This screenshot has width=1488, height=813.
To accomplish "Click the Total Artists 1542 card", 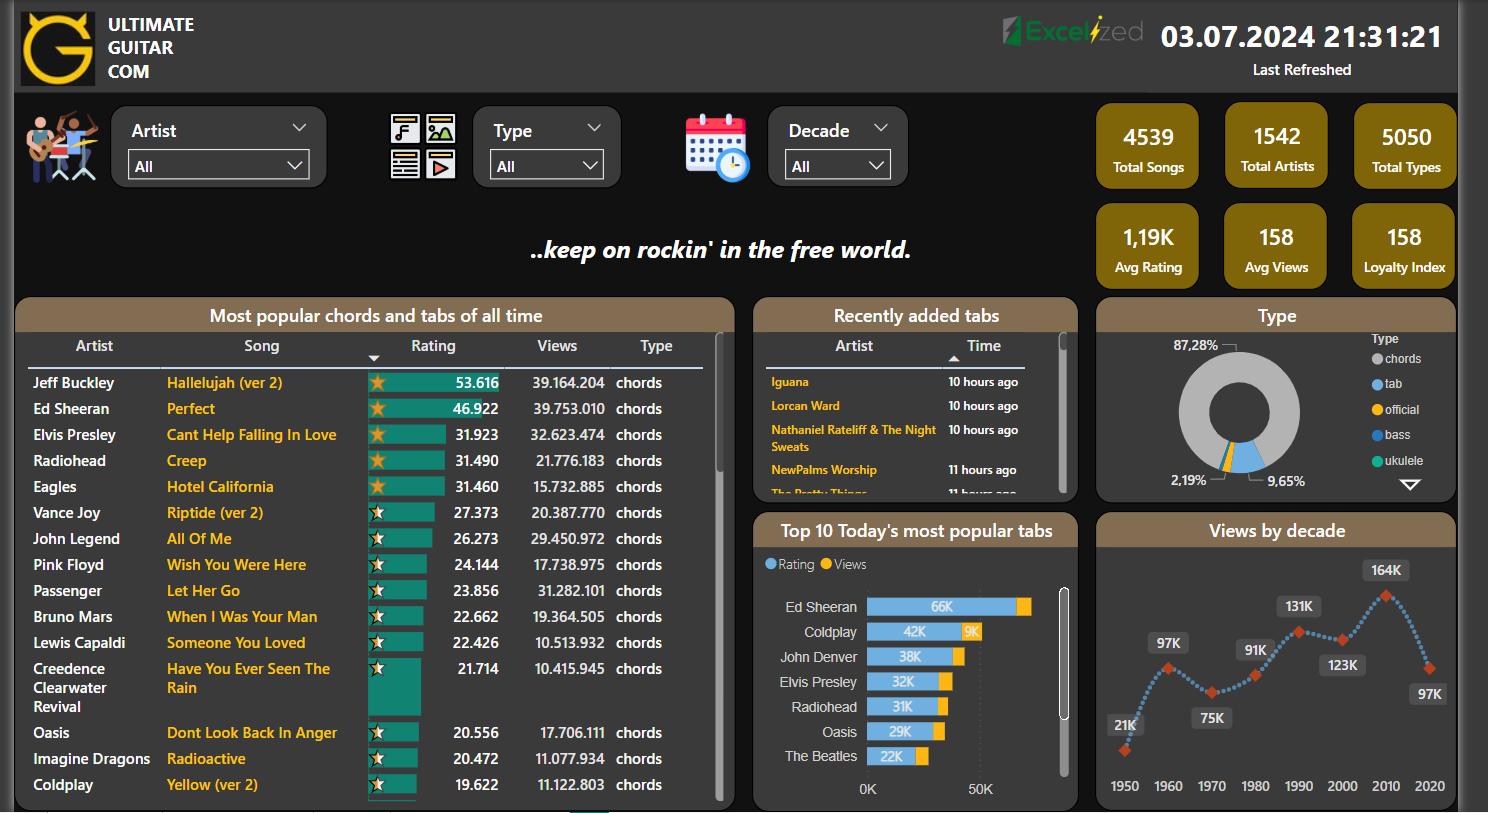I will [1277, 146].
